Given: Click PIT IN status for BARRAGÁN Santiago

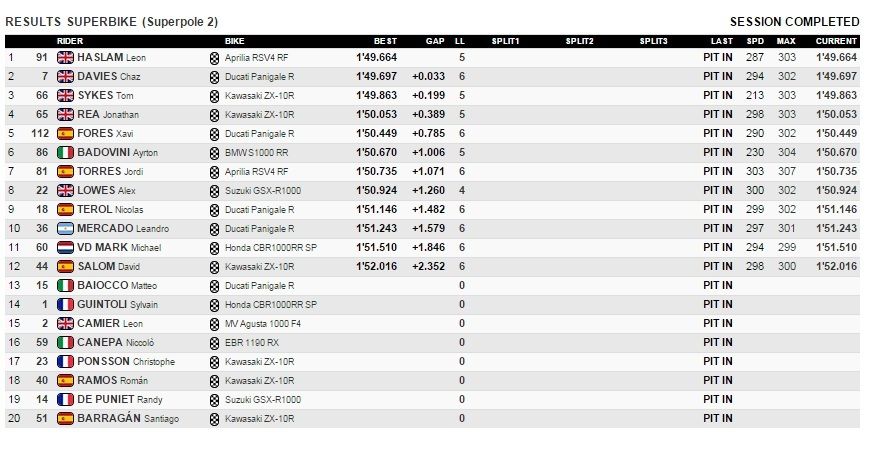Looking at the screenshot, I should pos(718,418).
